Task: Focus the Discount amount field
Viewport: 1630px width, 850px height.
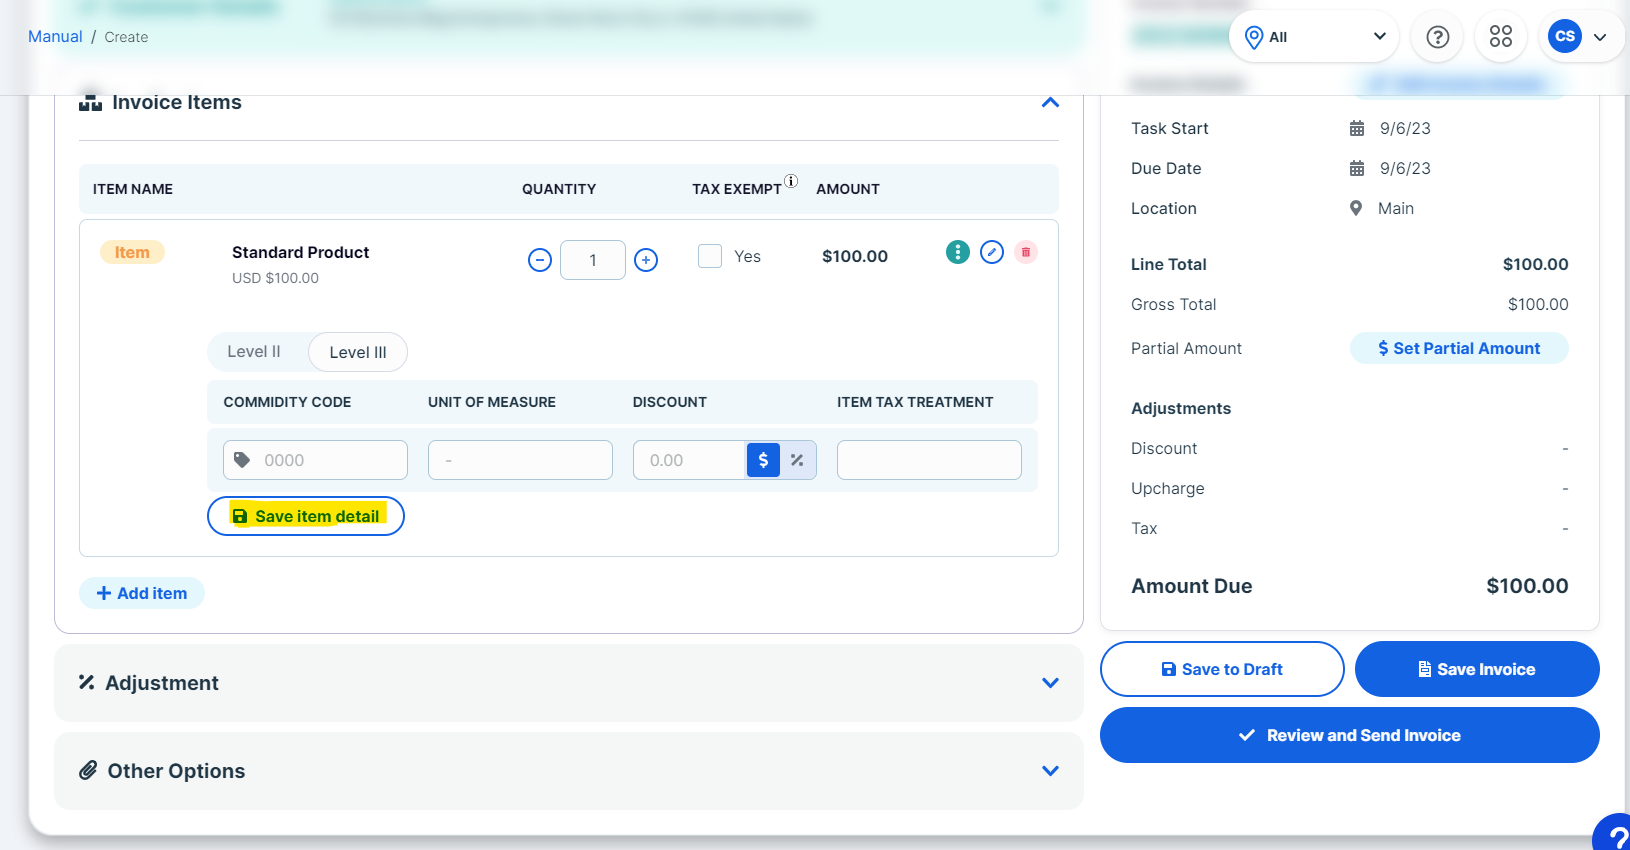Action: point(690,460)
